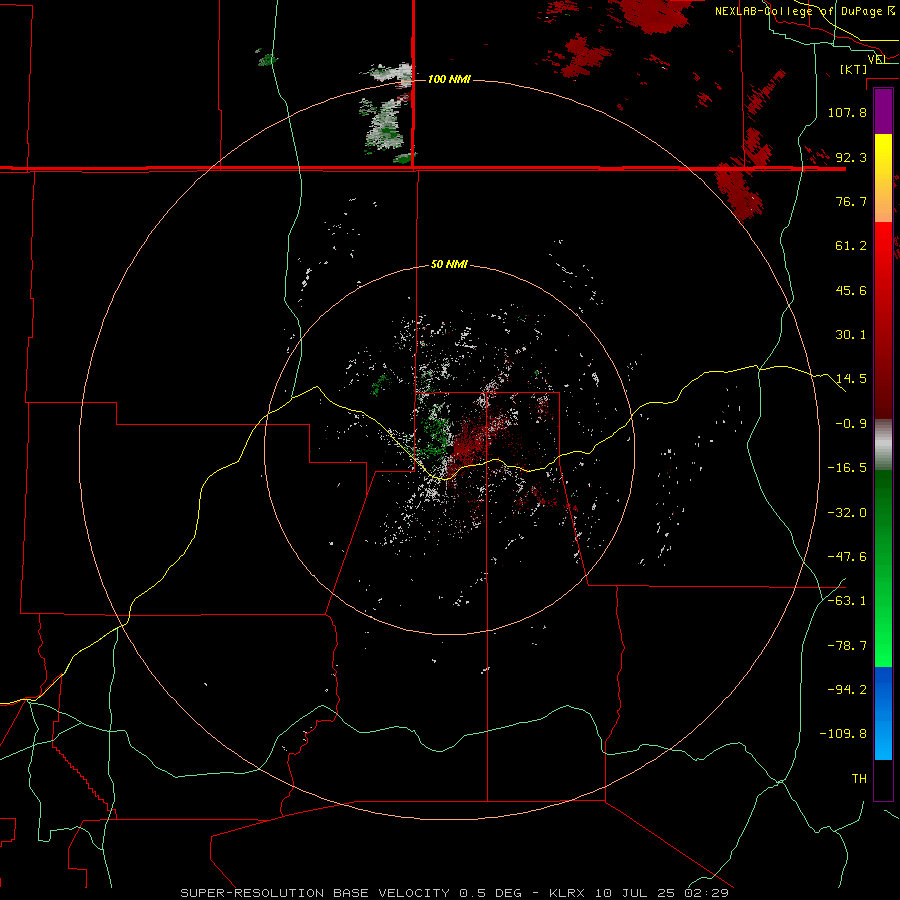Click the 100 NMI range ring label
The image size is (900, 900).
click(x=449, y=79)
